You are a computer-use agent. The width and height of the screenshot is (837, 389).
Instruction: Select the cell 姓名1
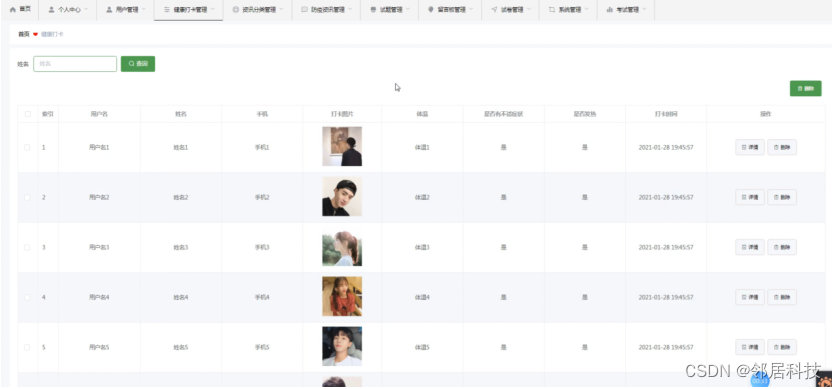[181, 147]
